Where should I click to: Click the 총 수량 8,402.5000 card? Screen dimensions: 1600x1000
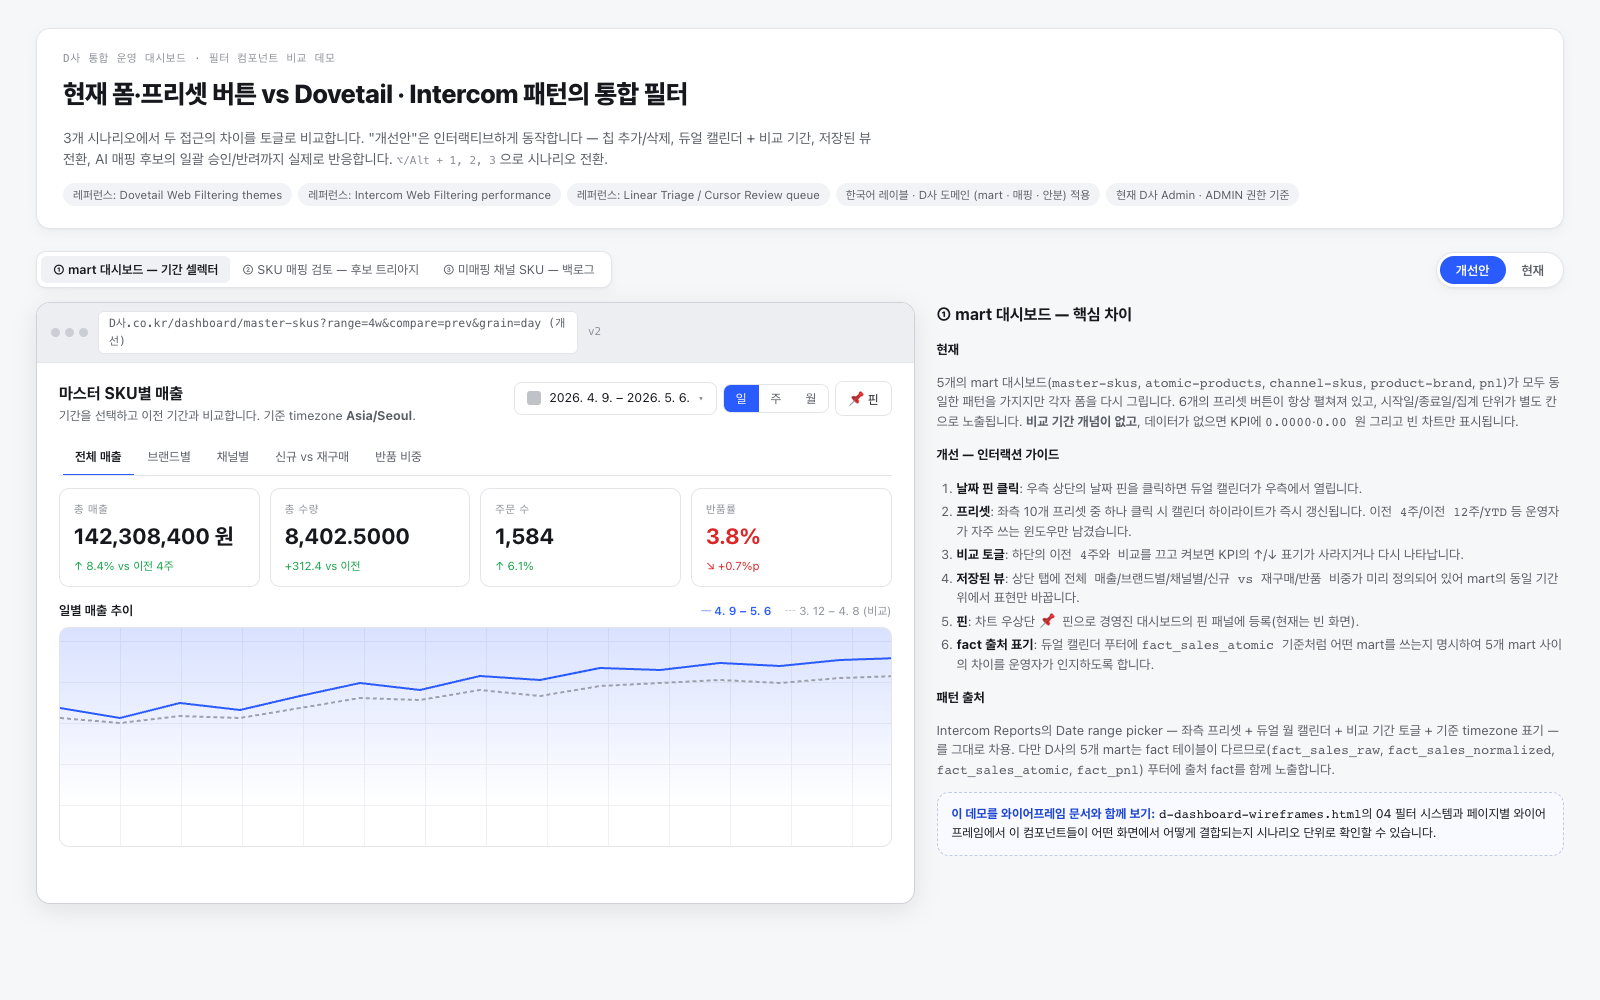370,537
